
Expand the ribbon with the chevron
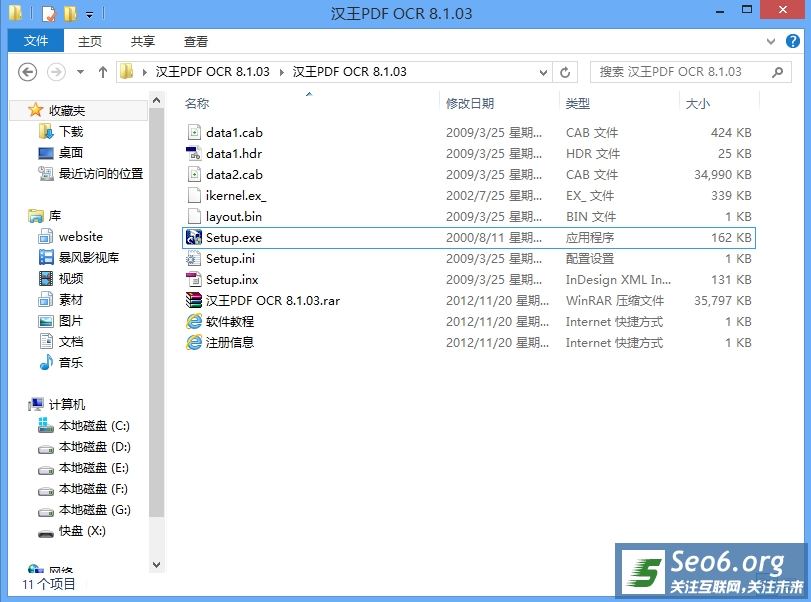click(771, 41)
